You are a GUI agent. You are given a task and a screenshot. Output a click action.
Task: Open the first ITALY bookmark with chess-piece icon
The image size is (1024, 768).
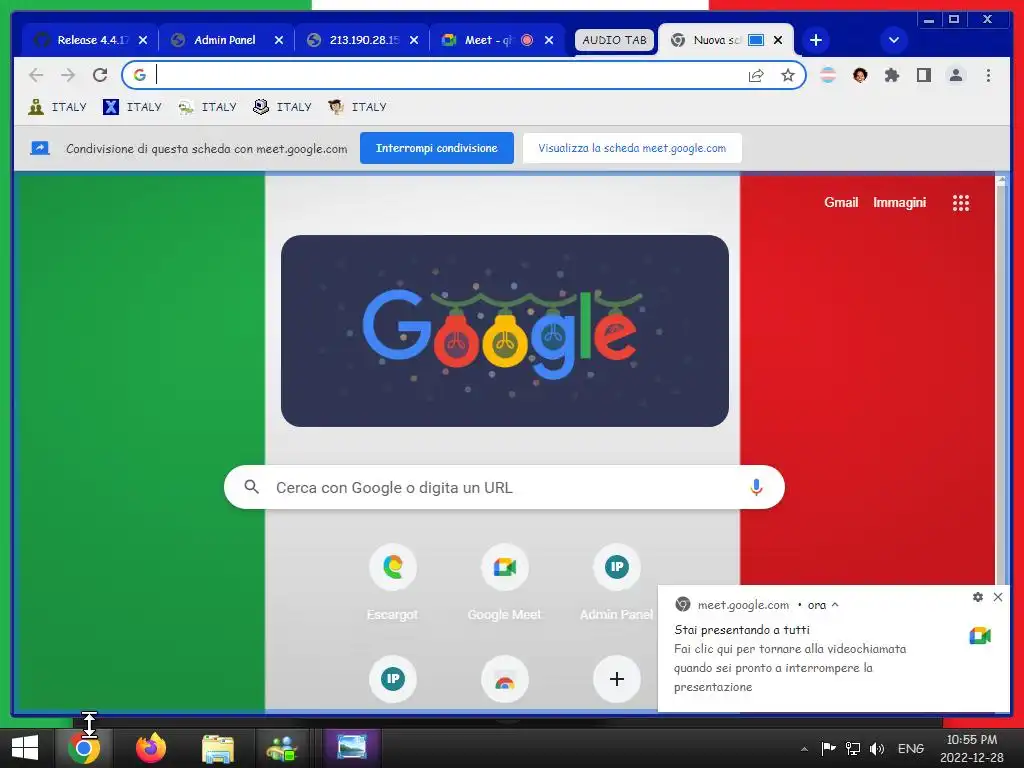(x=57, y=106)
